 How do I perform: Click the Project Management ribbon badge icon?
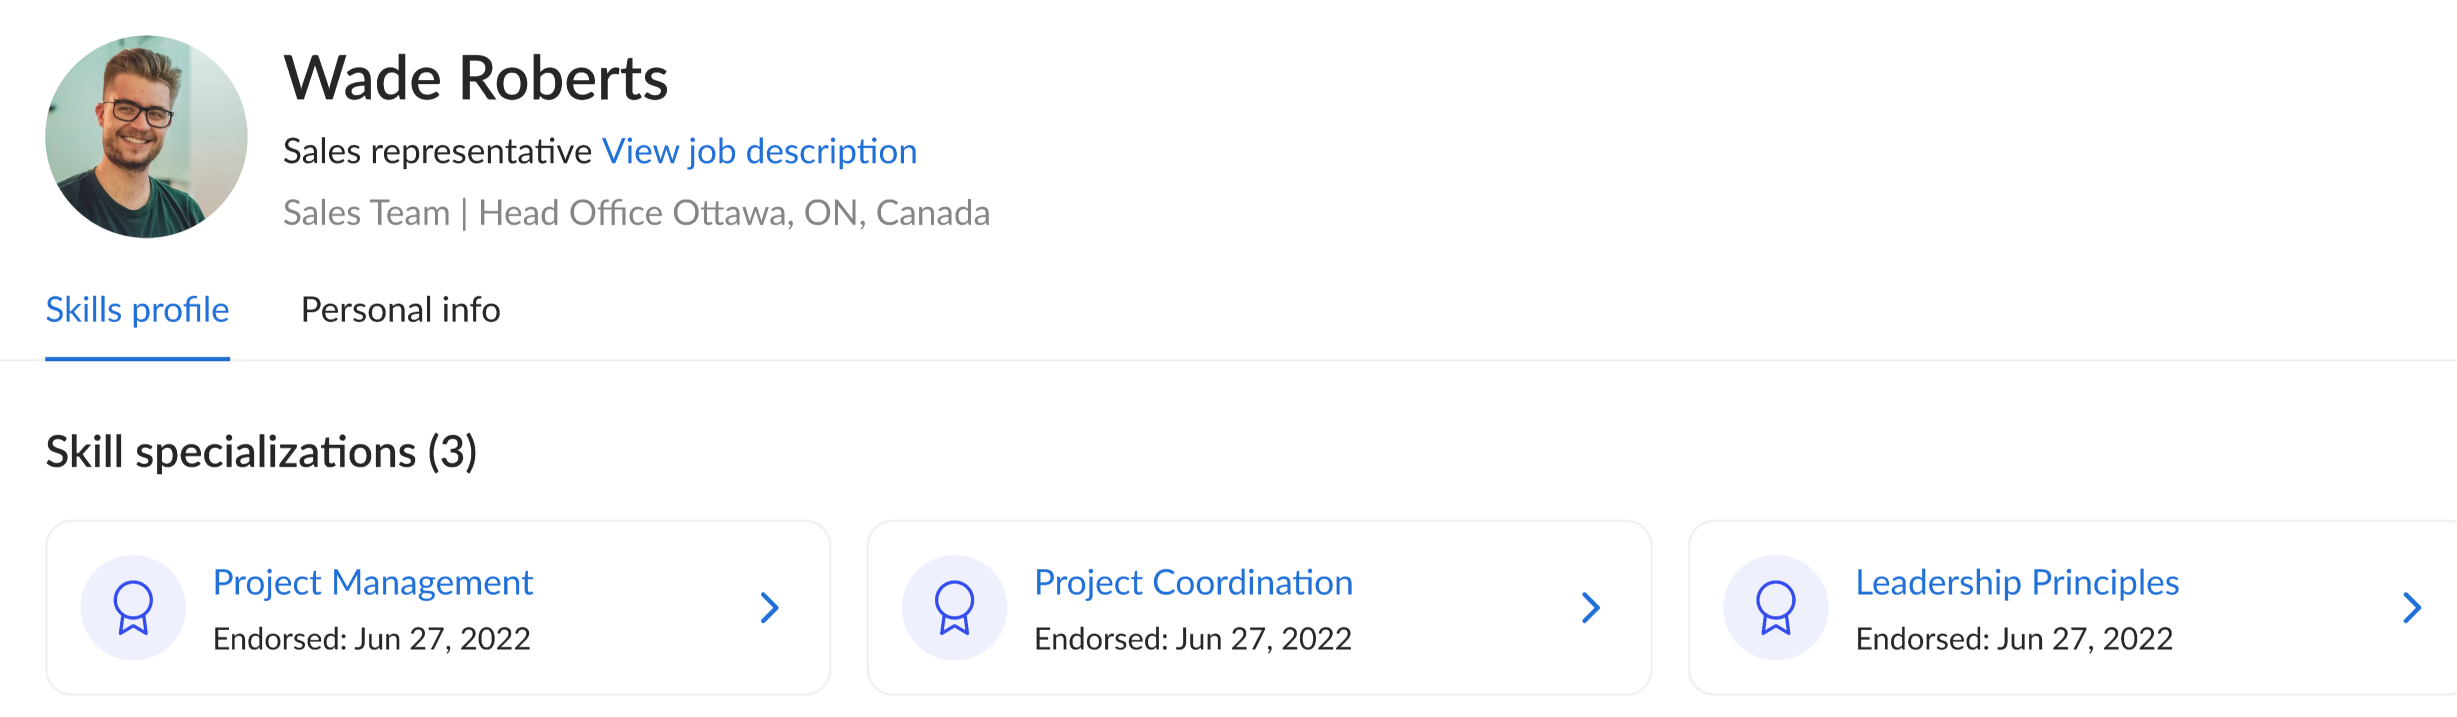pyautogui.click(x=133, y=608)
